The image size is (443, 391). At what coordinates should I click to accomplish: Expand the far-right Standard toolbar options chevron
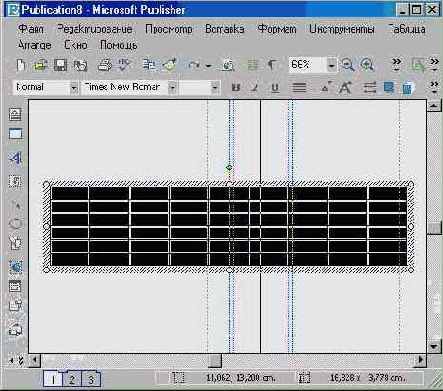pos(434,65)
